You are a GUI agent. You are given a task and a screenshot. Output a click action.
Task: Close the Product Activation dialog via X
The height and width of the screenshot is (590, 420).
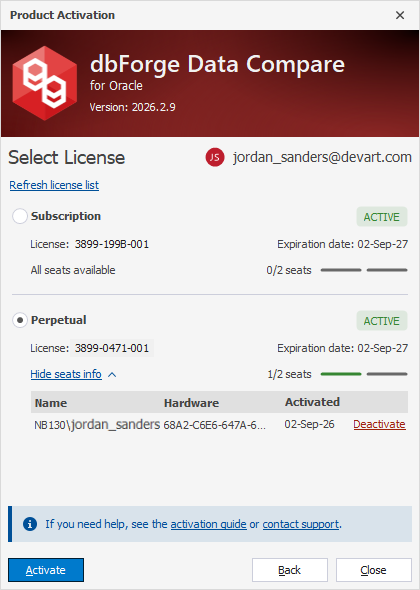click(400, 15)
